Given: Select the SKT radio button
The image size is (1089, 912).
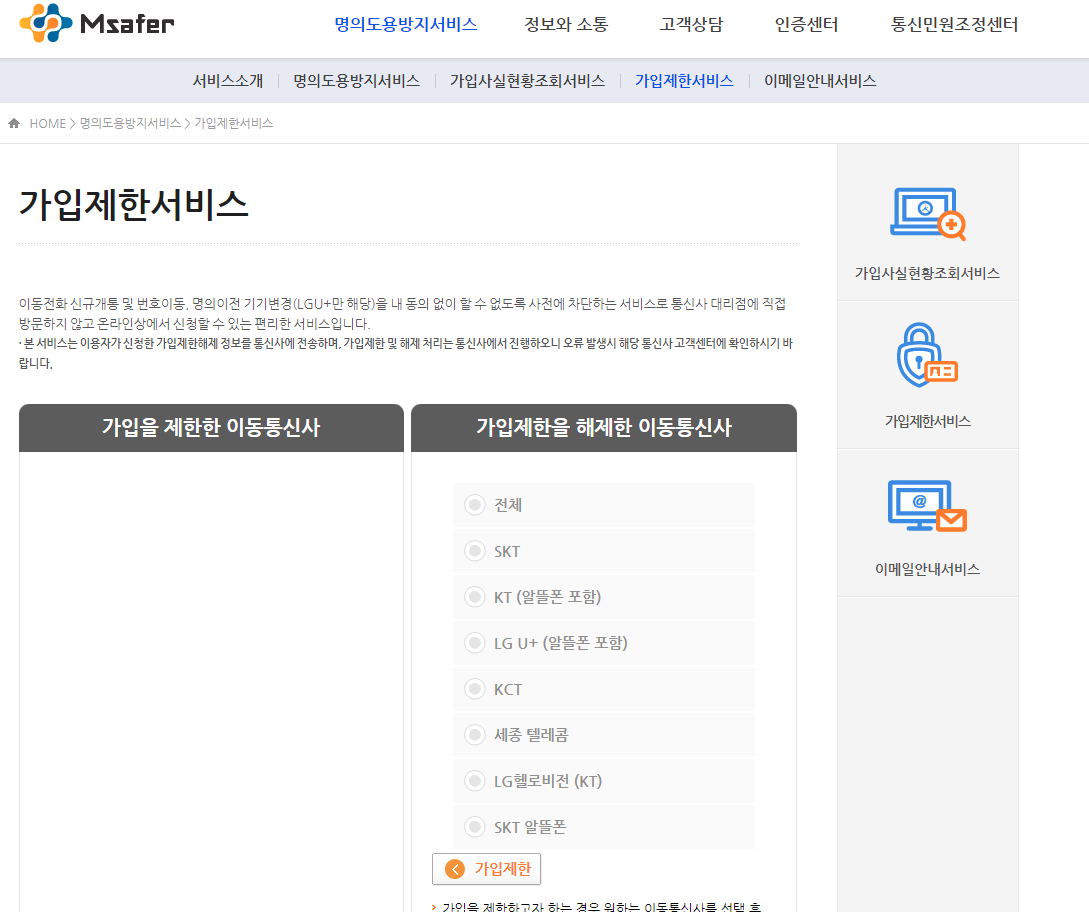Looking at the screenshot, I should (473, 550).
